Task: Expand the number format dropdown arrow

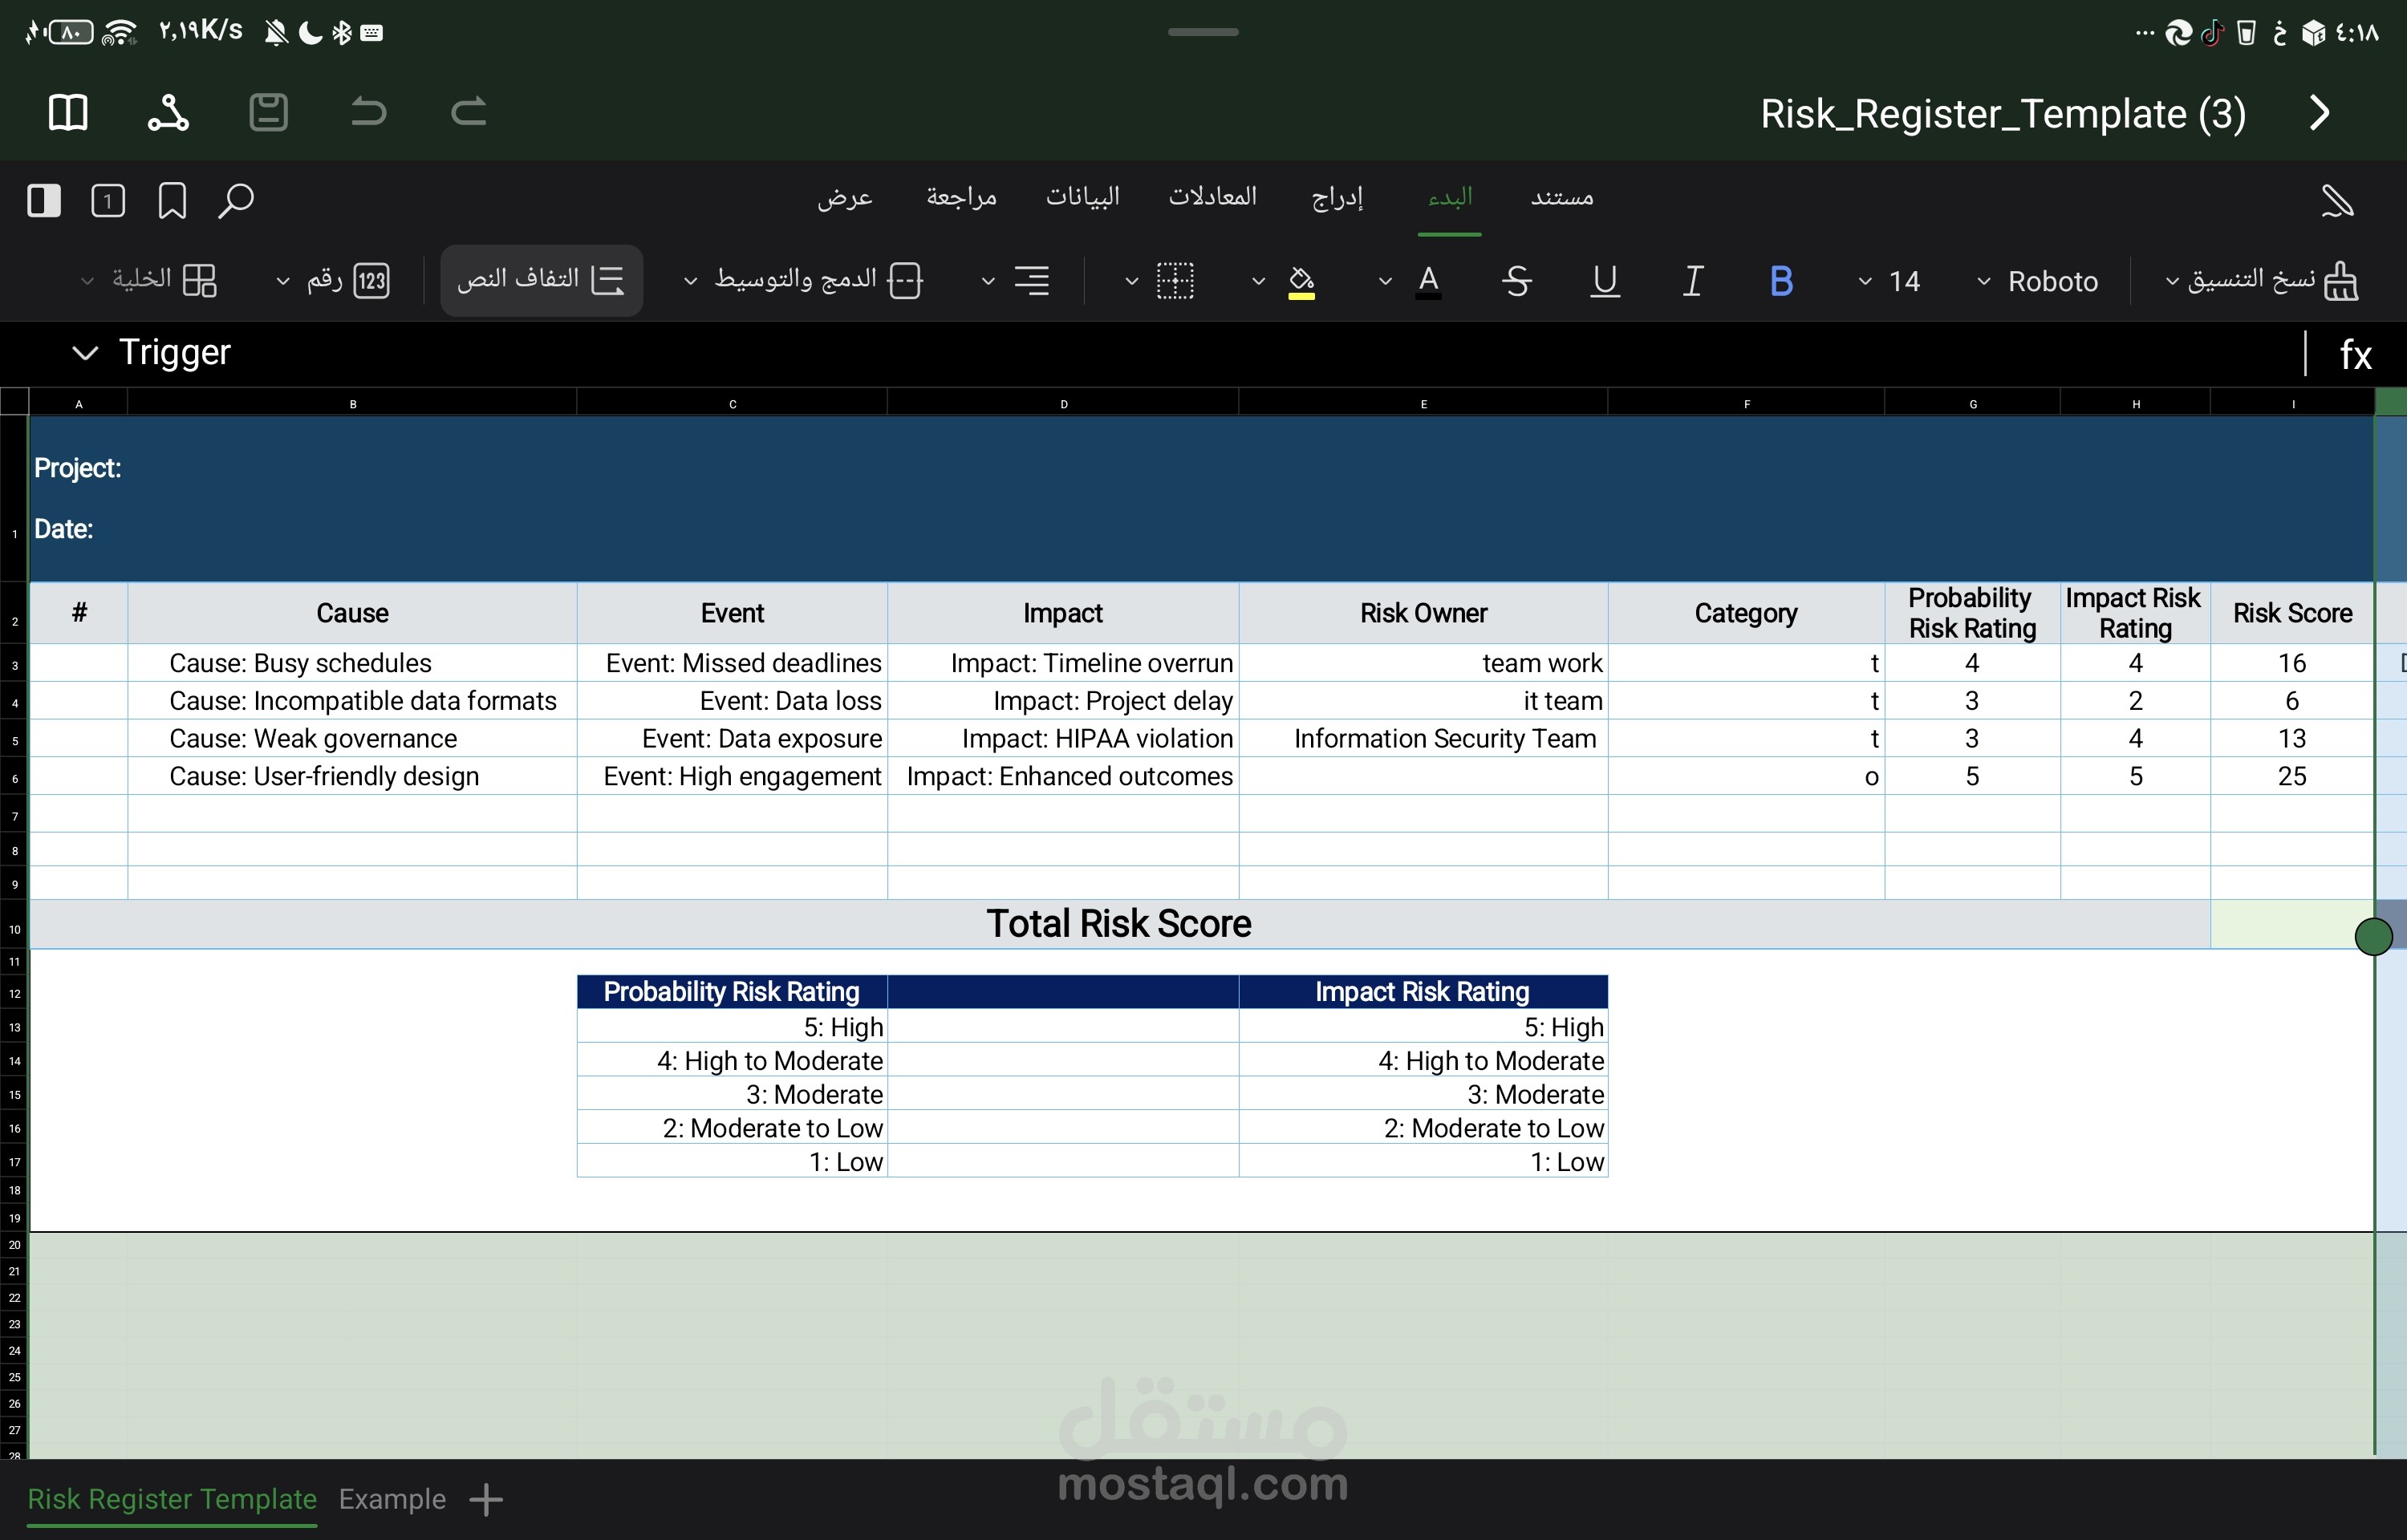Action: 283,281
